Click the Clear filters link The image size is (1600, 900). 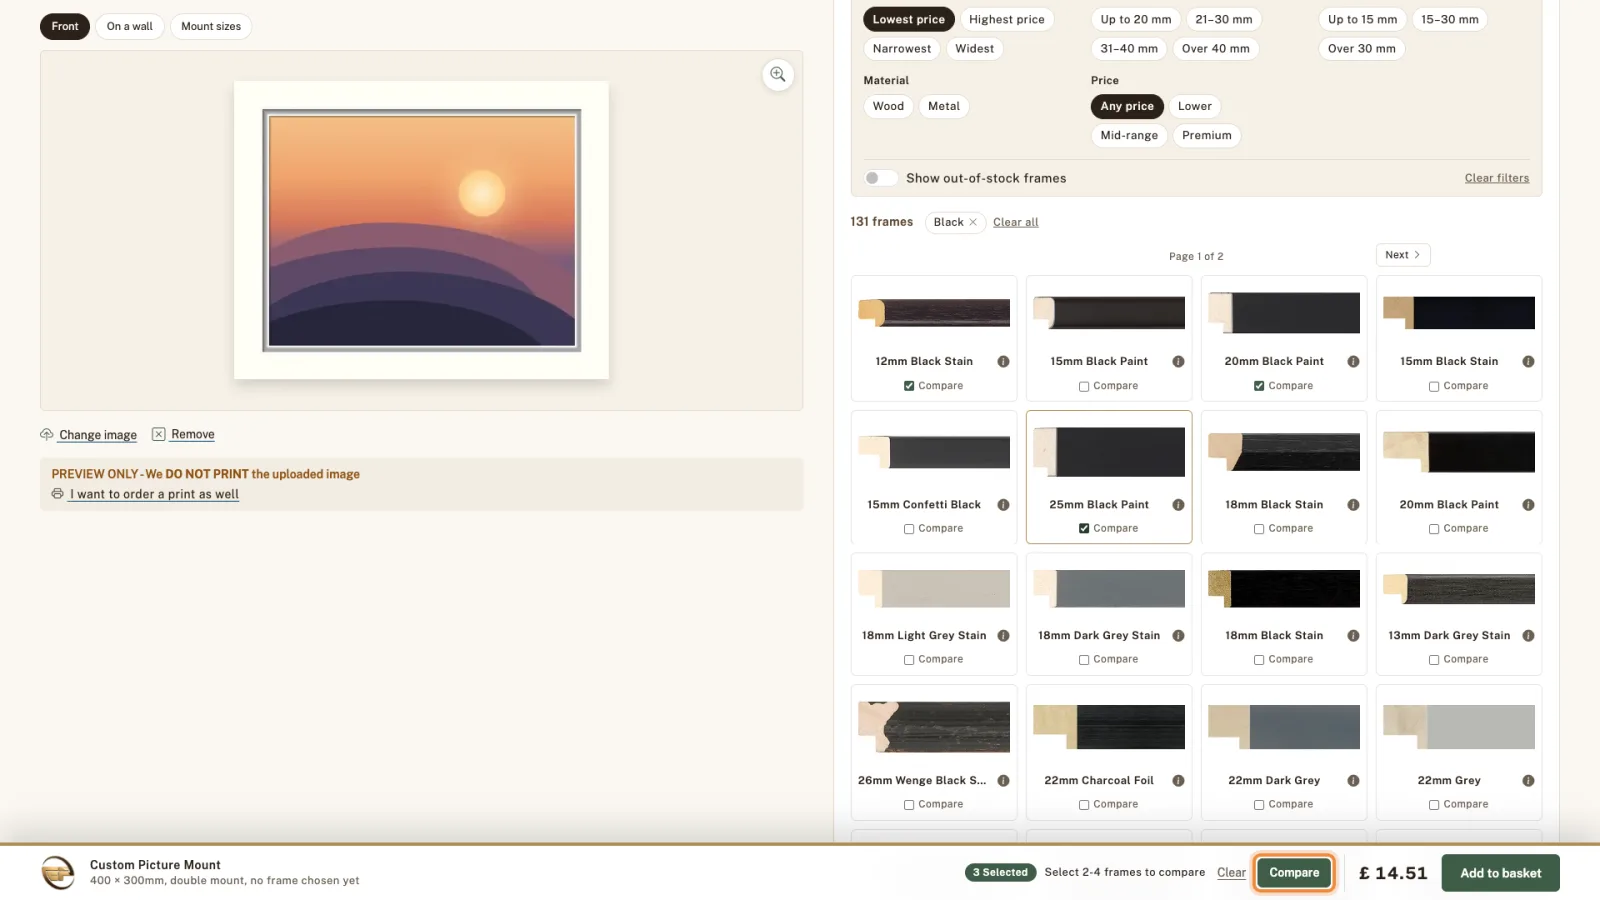[1496, 178]
